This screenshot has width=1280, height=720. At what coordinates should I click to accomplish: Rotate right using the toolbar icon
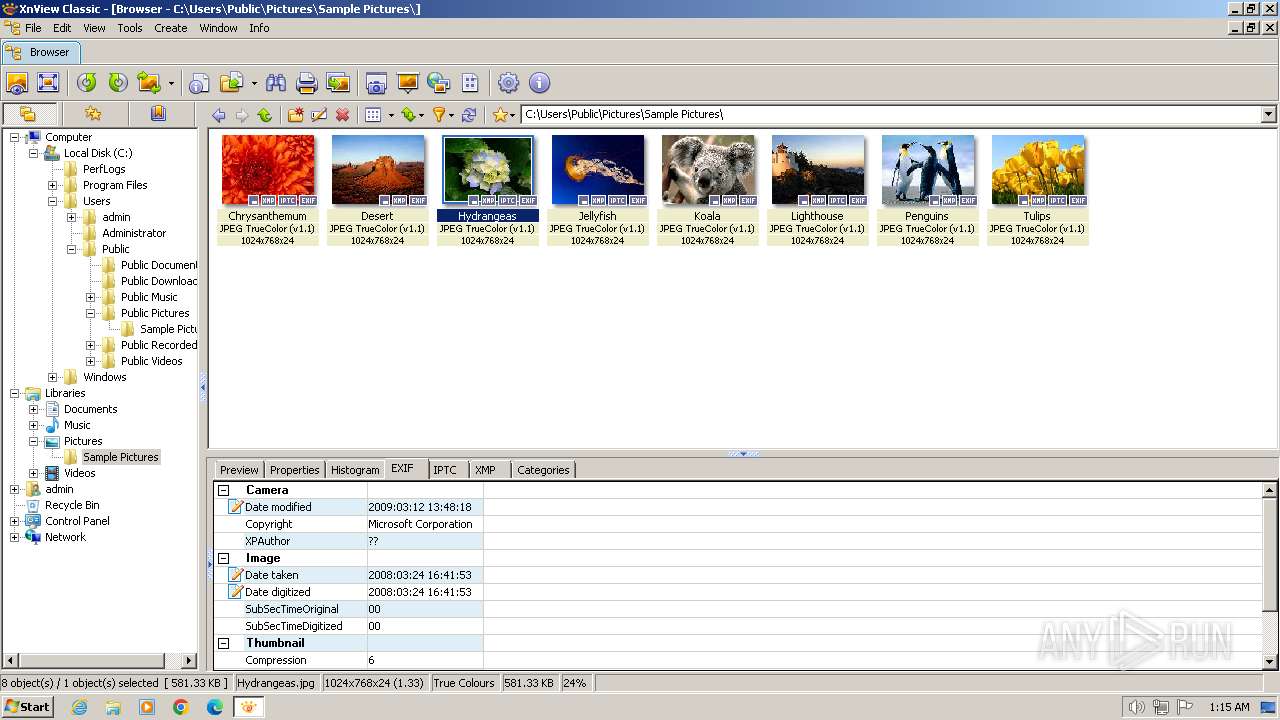[118, 83]
